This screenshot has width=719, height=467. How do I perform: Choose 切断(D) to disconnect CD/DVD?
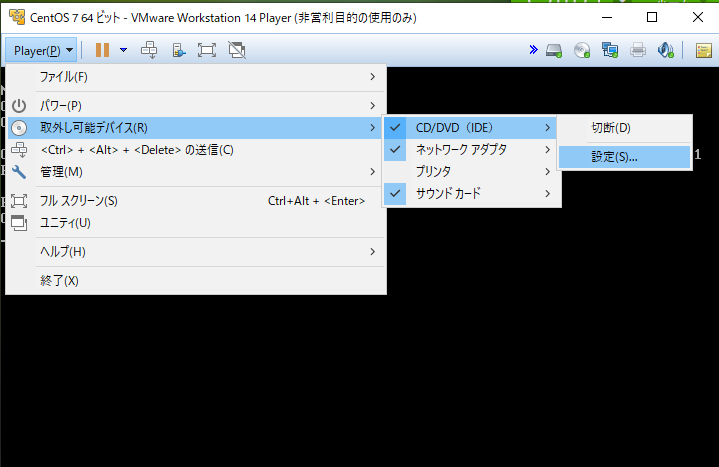point(625,128)
